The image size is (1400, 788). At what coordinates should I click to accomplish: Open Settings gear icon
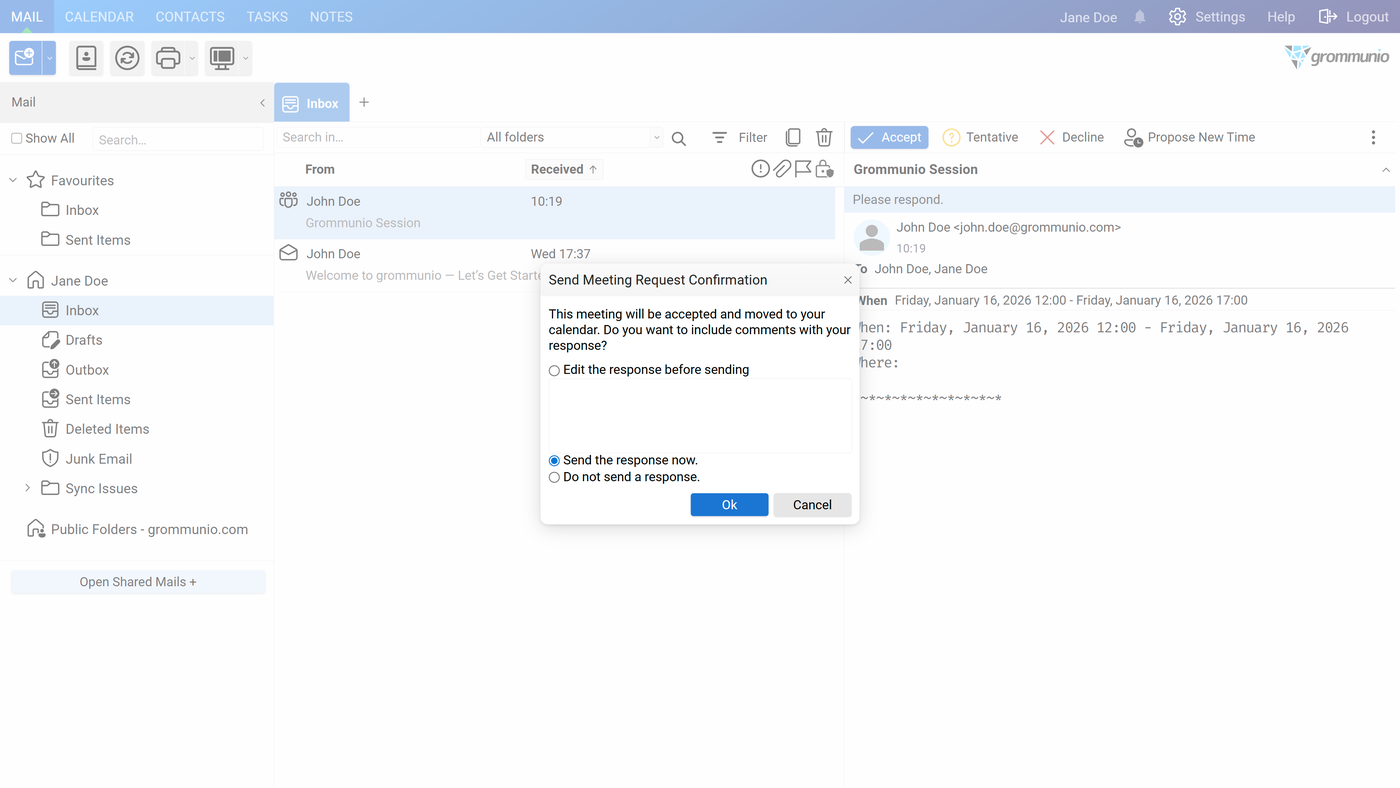1177,17
